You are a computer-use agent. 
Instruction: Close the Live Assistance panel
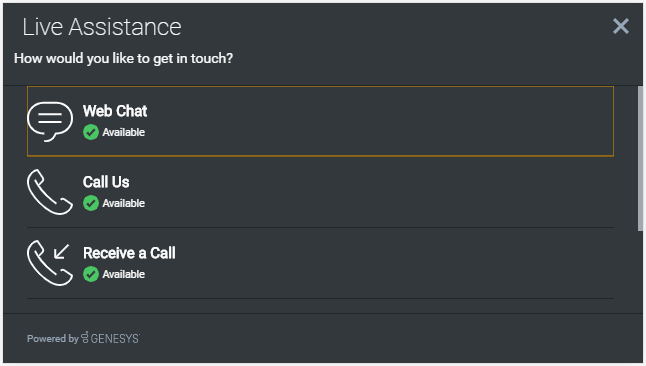[x=620, y=26]
